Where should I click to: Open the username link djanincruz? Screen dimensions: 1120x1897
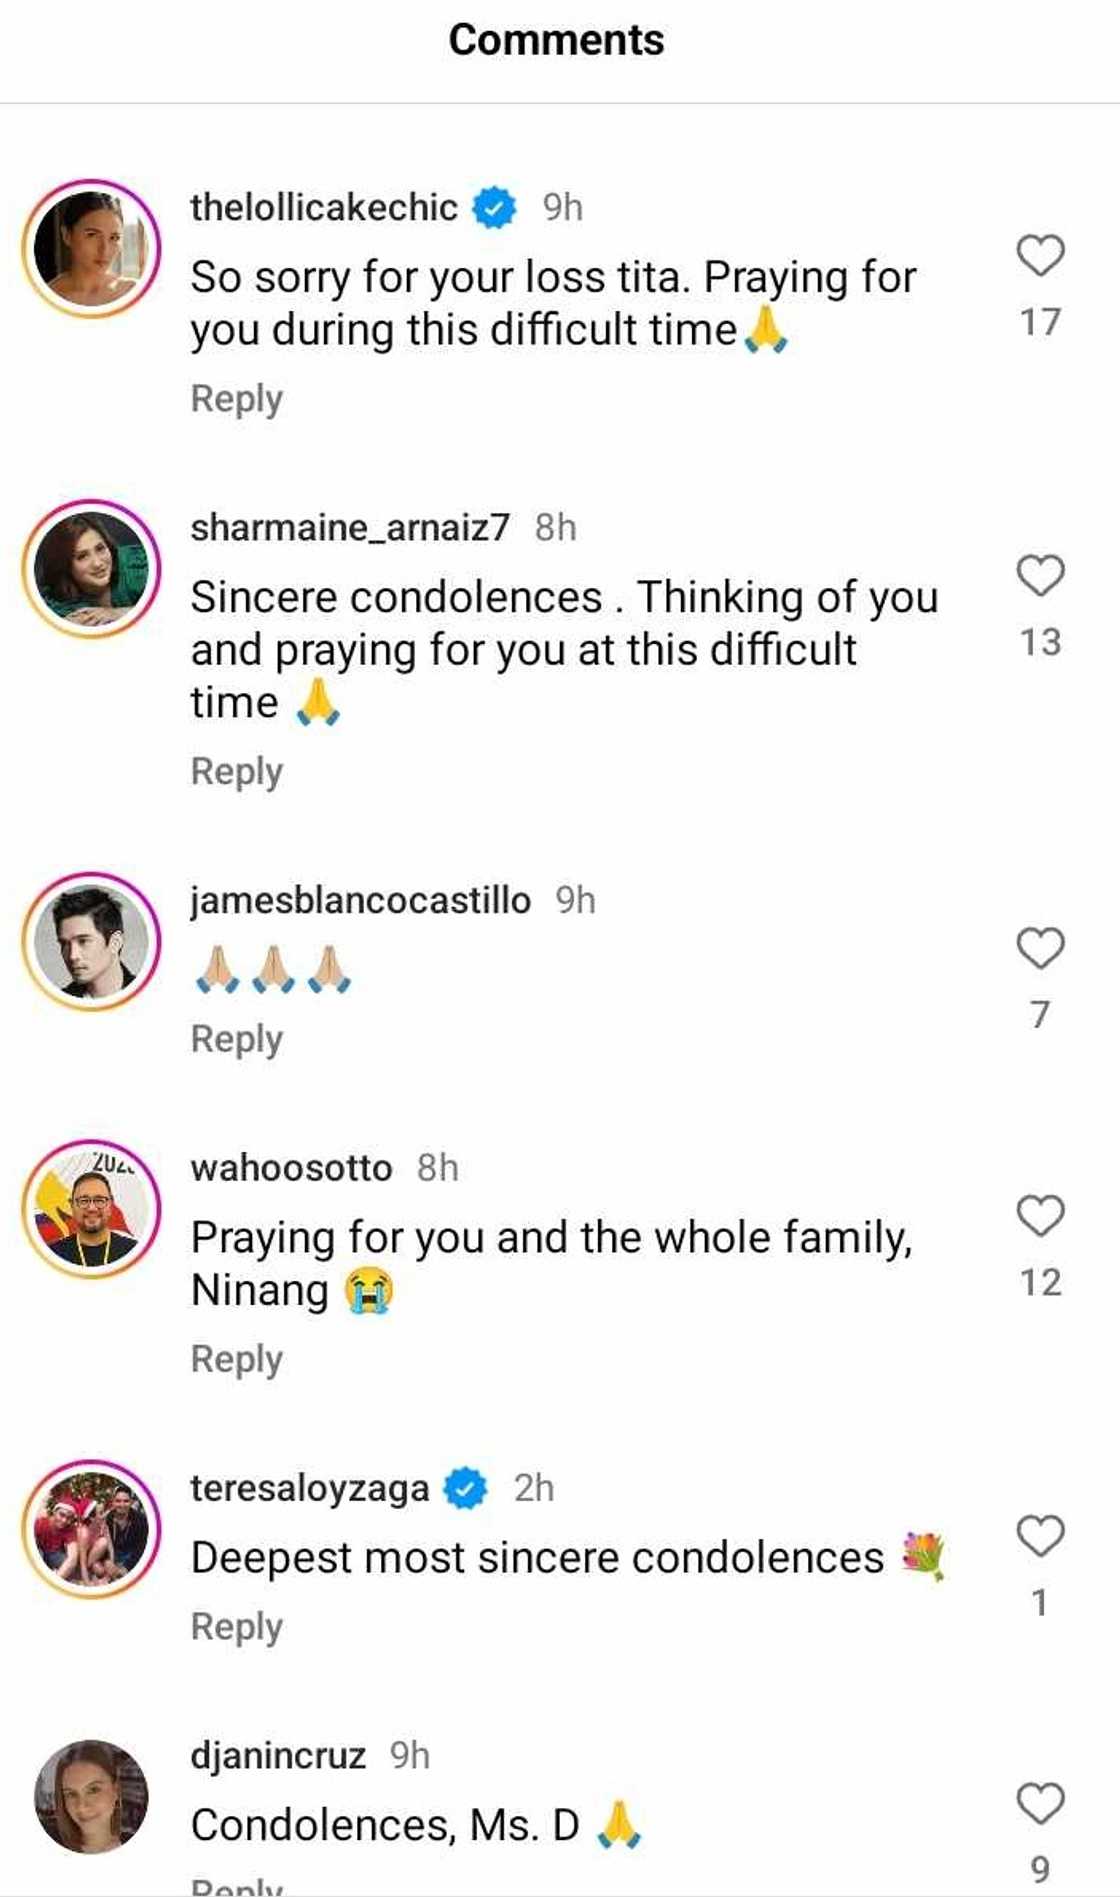(278, 1755)
